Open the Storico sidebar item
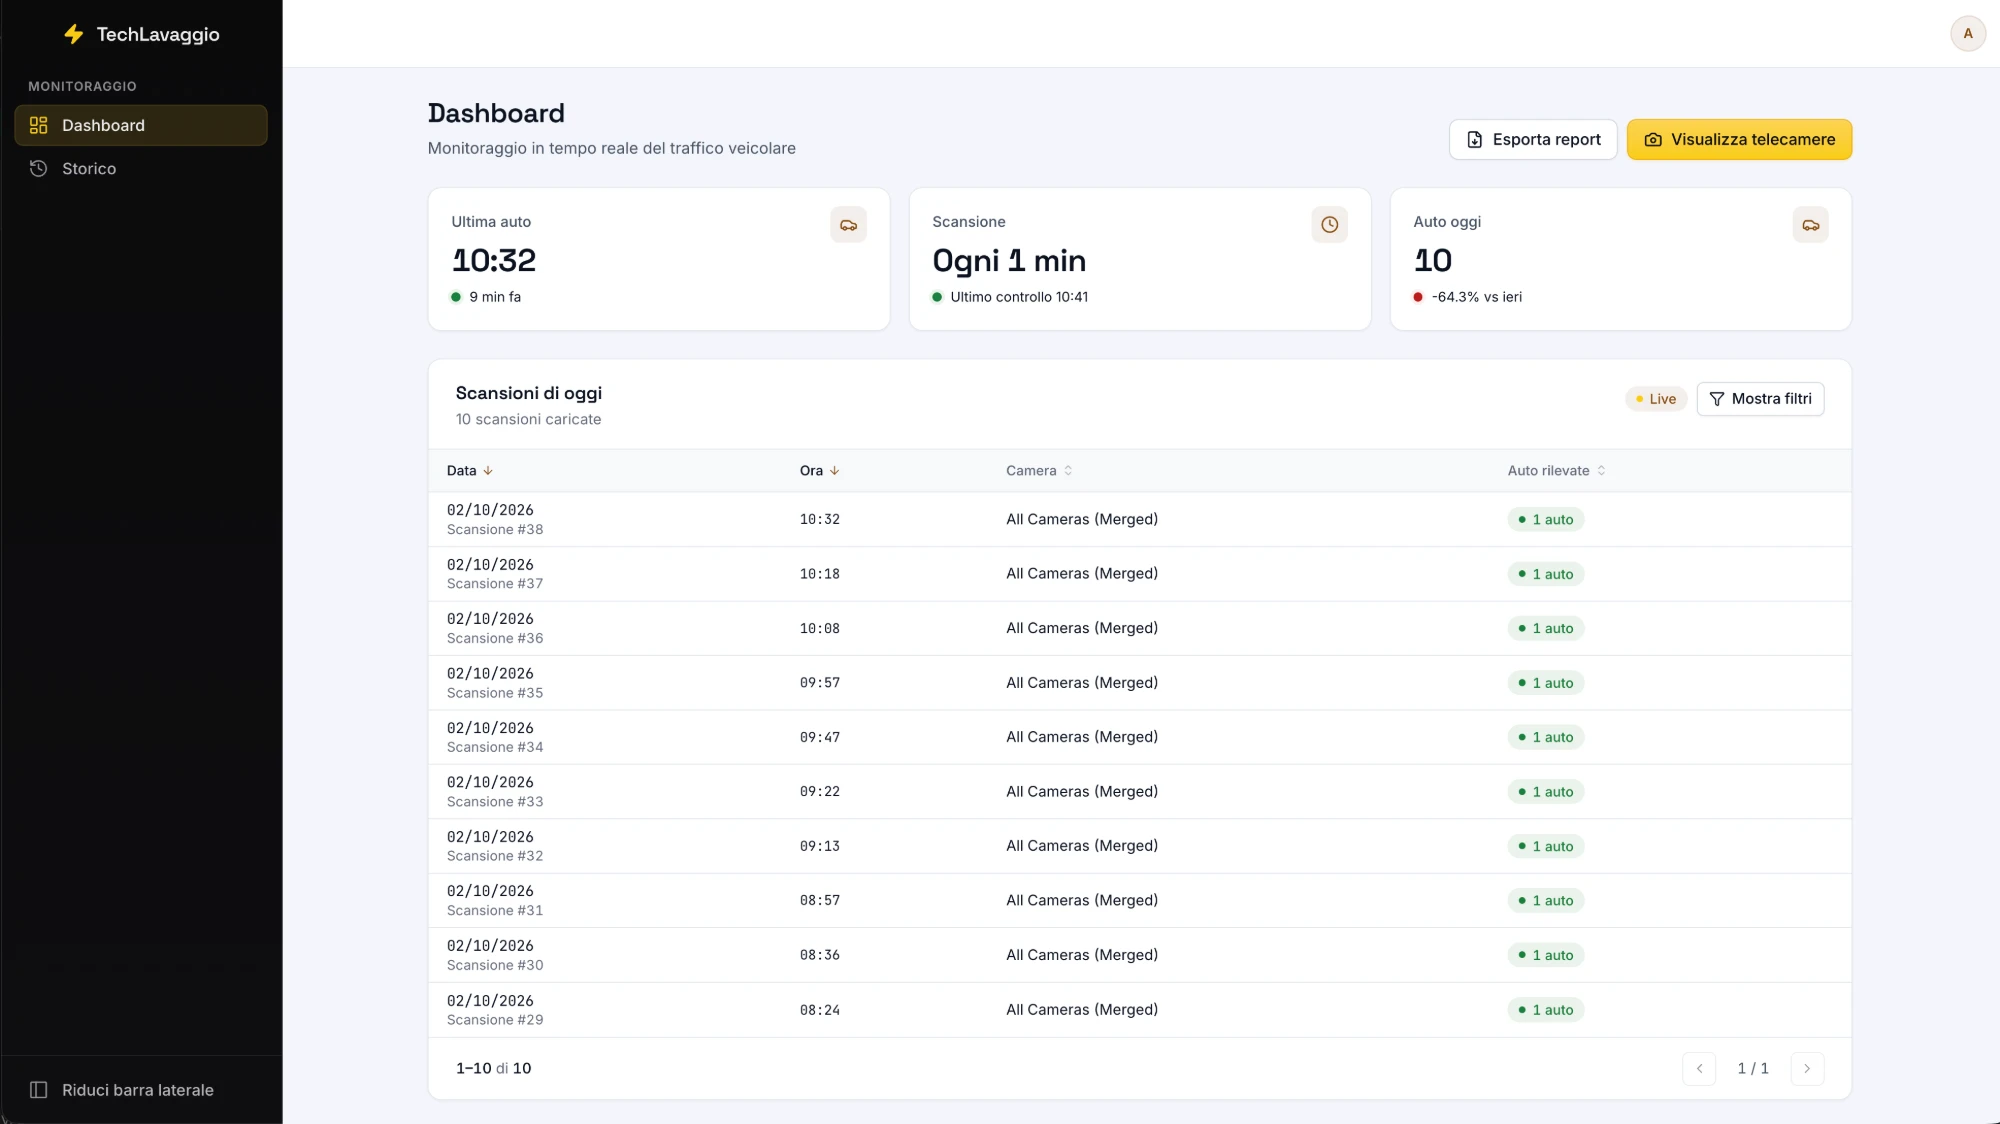This screenshot has width=2000, height=1124. 141,168
